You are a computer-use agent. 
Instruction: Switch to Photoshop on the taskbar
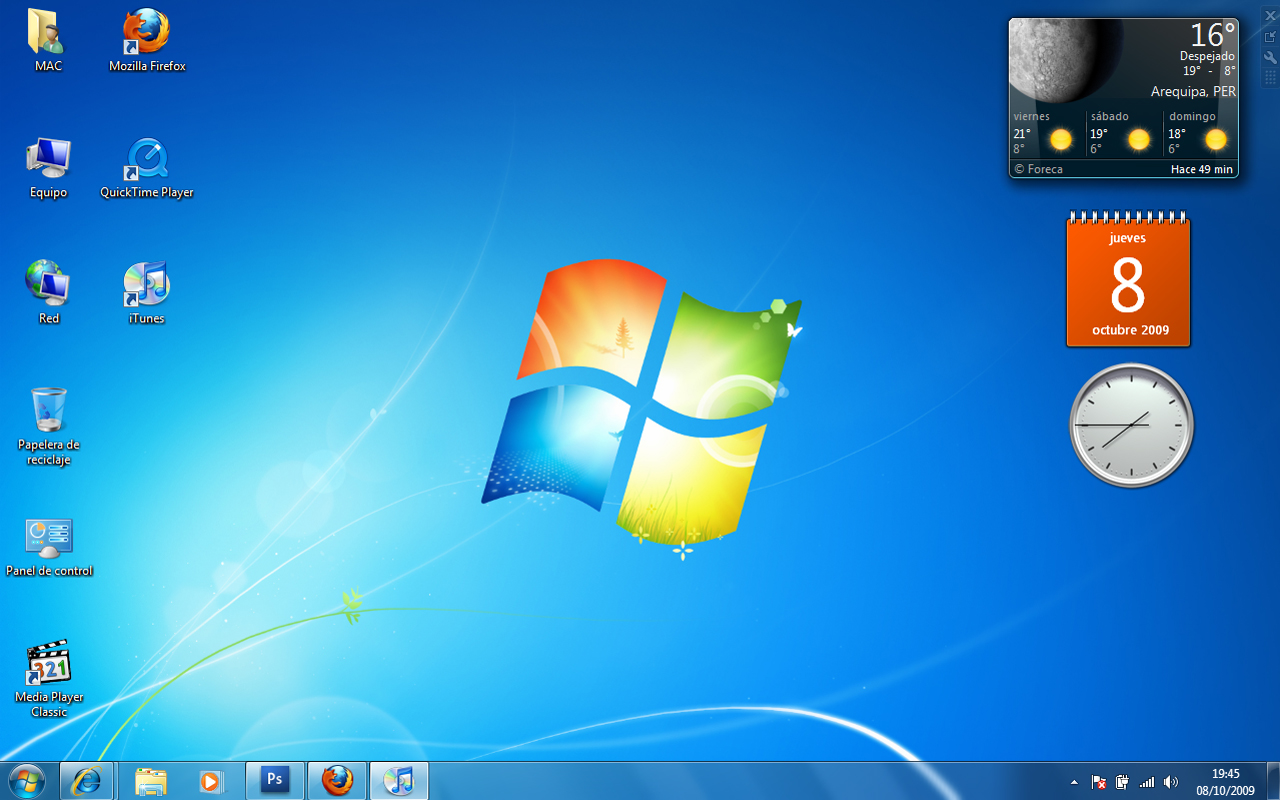[274, 780]
